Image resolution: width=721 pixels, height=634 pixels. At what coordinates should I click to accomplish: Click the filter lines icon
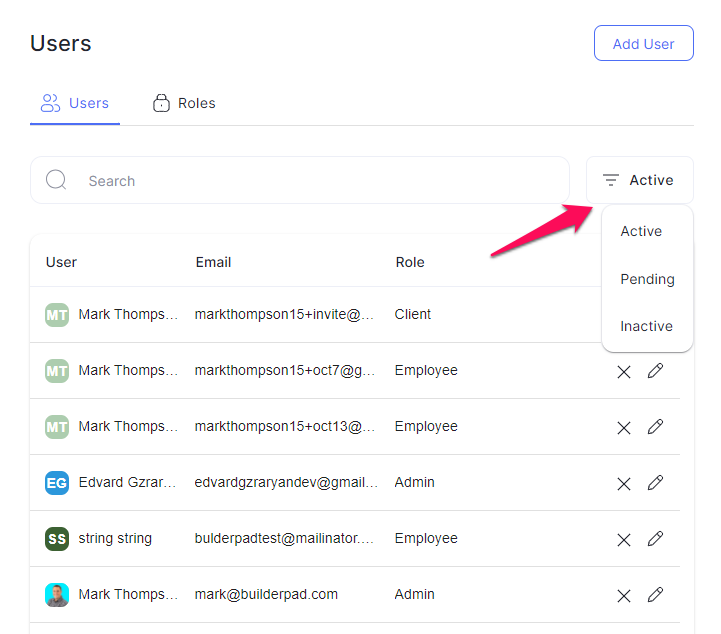pyautogui.click(x=611, y=180)
